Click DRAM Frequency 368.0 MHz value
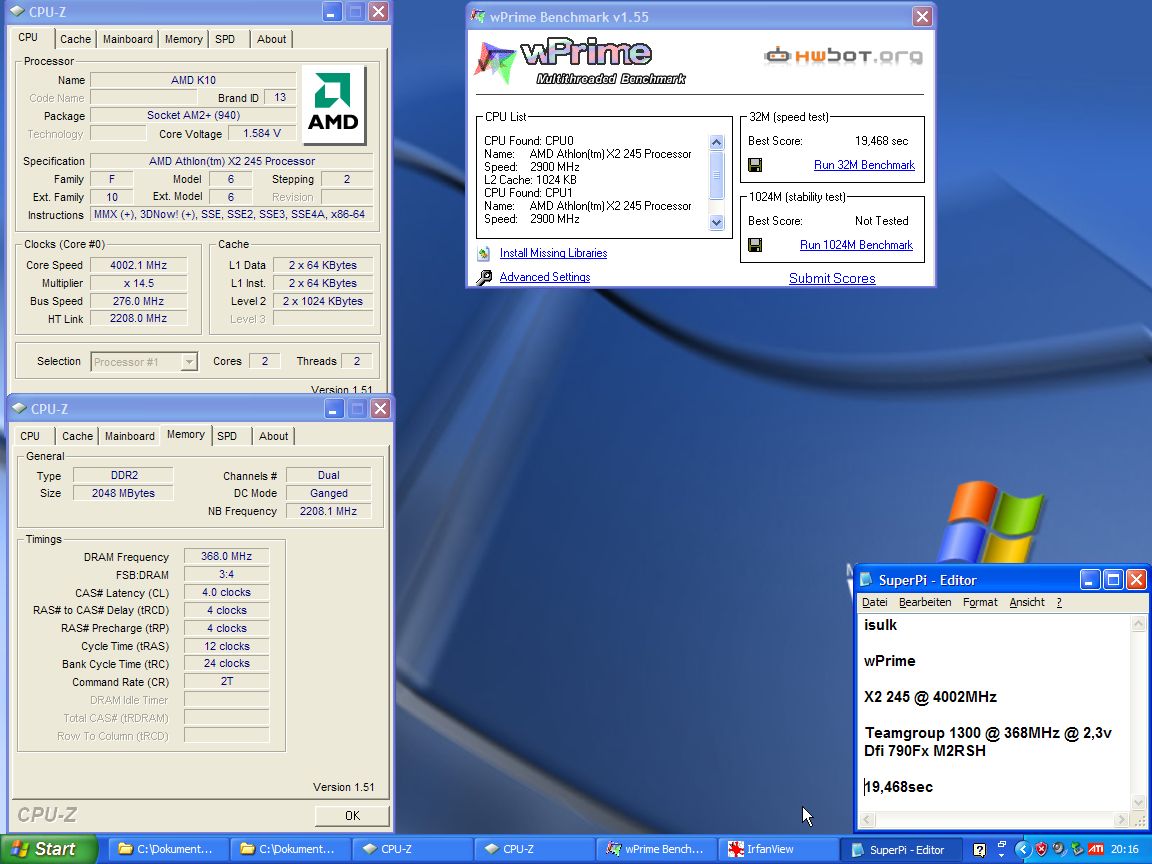Viewport: 1152px width, 864px height. pos(226,557)
